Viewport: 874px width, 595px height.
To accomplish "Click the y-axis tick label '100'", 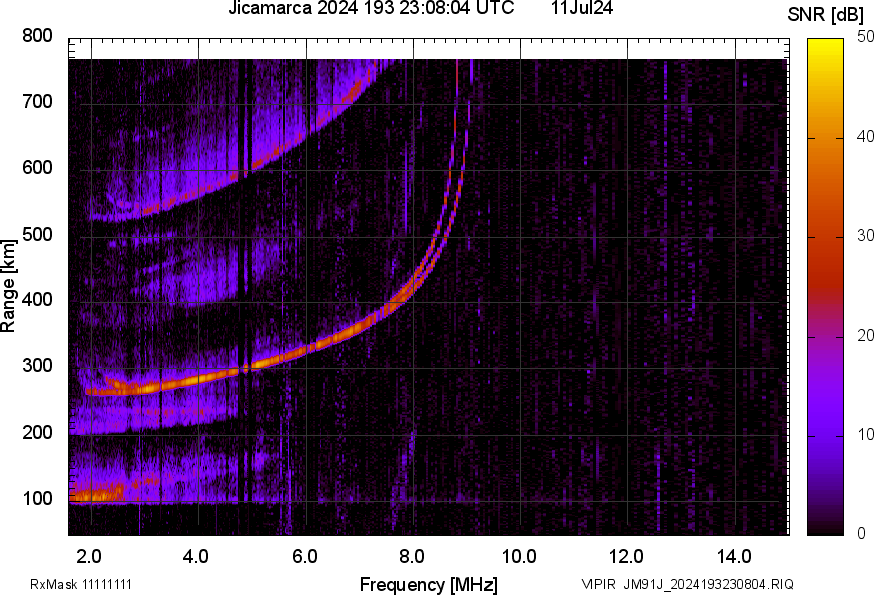I will pos(37,498).
